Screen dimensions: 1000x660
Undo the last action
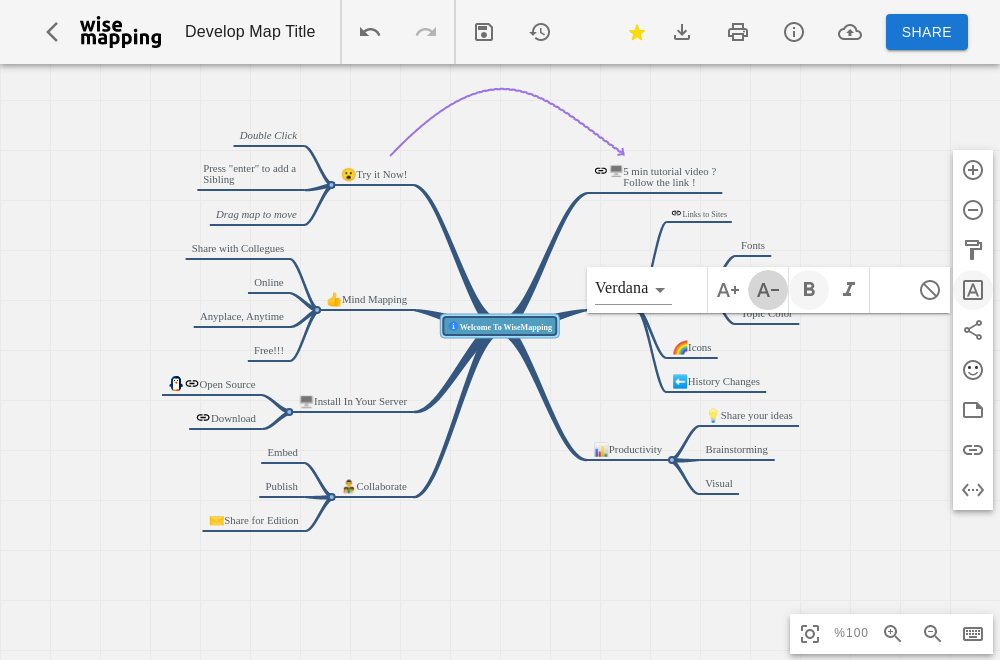click(370, 32)
